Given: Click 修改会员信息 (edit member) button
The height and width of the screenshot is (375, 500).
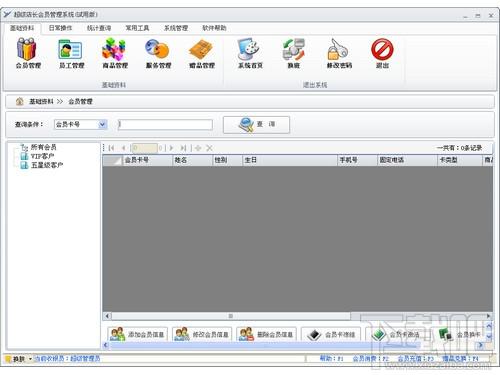Looking at the screenshot, I should [202, 334].
